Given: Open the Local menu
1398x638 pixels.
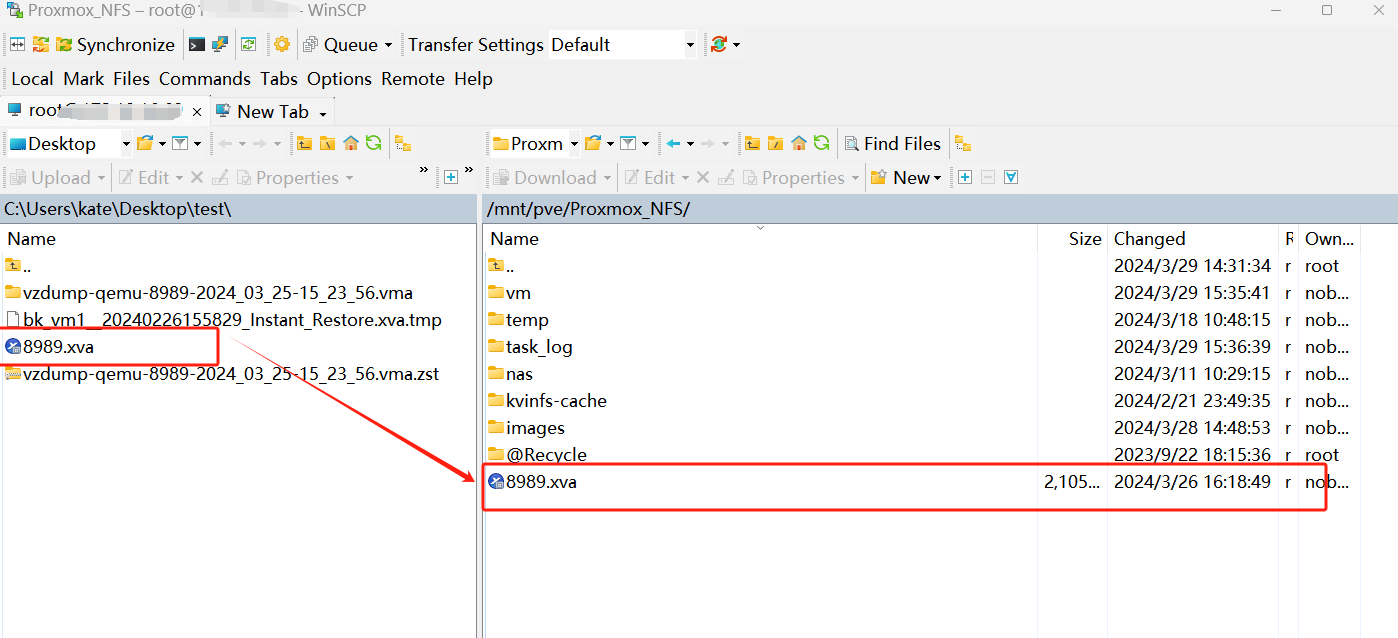Looking at the screenshot, I should 32,79.
